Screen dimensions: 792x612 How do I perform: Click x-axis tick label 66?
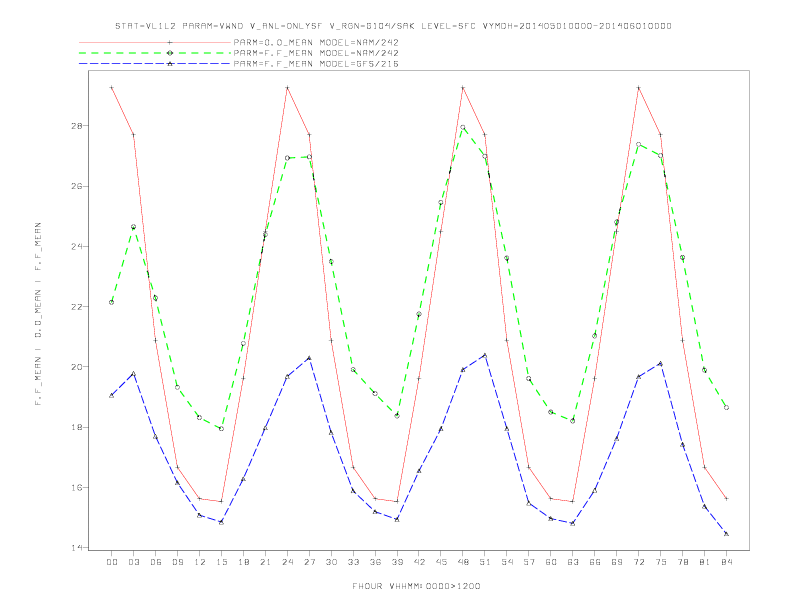tap(595, 562)
